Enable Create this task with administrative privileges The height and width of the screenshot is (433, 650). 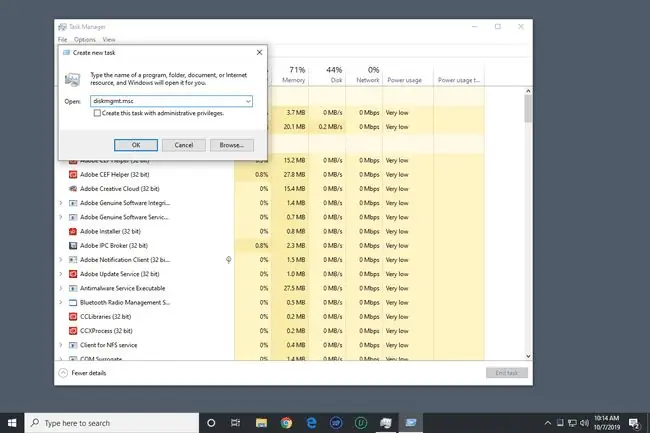pos(97,113)
